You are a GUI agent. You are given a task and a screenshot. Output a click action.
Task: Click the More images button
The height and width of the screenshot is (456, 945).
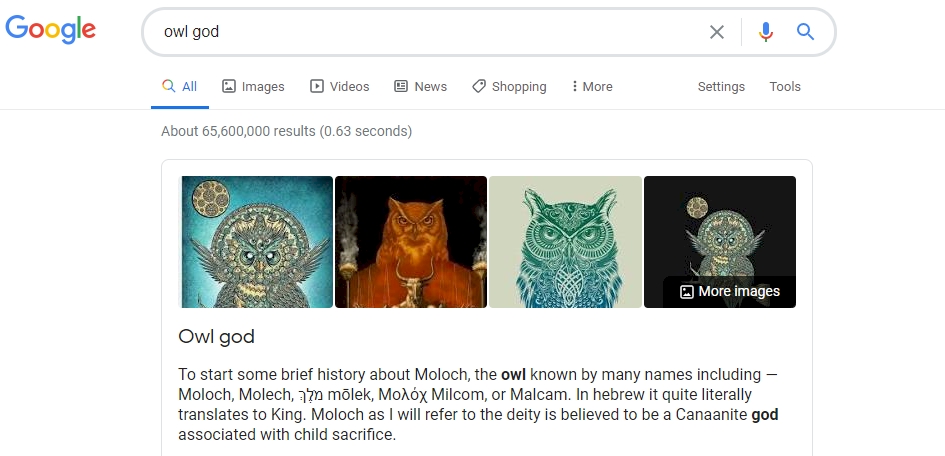pos(730,292)
